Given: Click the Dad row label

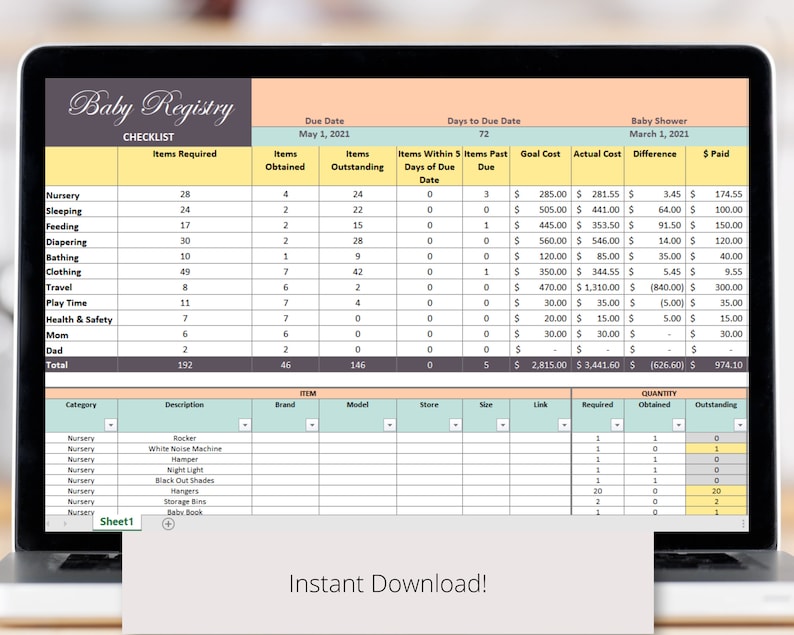Looking at the screenshot, I should pyautogui.click(x=55, y=350).
